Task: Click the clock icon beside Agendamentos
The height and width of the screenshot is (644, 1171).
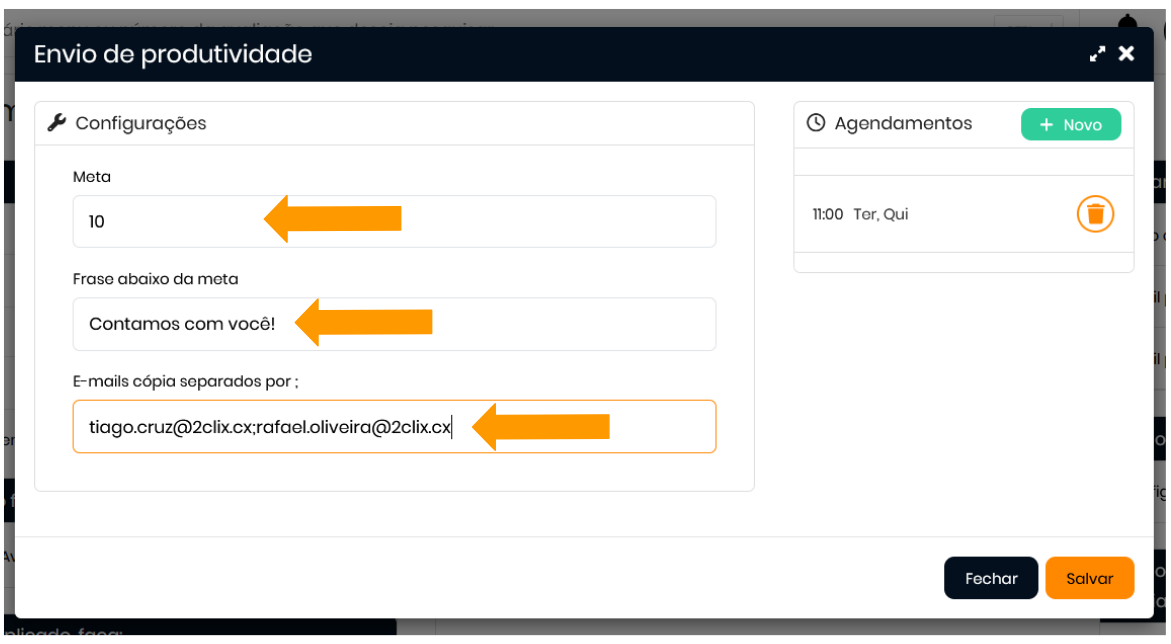Action: [816, 123]
